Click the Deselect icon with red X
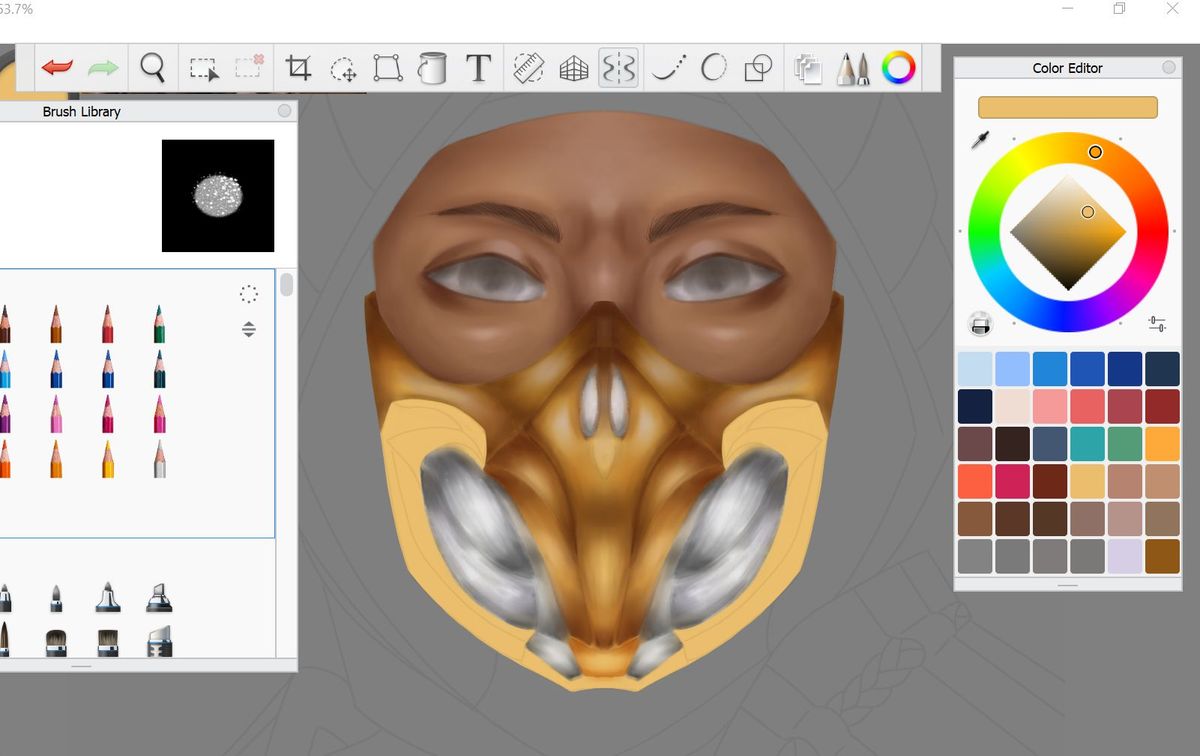 248,67
